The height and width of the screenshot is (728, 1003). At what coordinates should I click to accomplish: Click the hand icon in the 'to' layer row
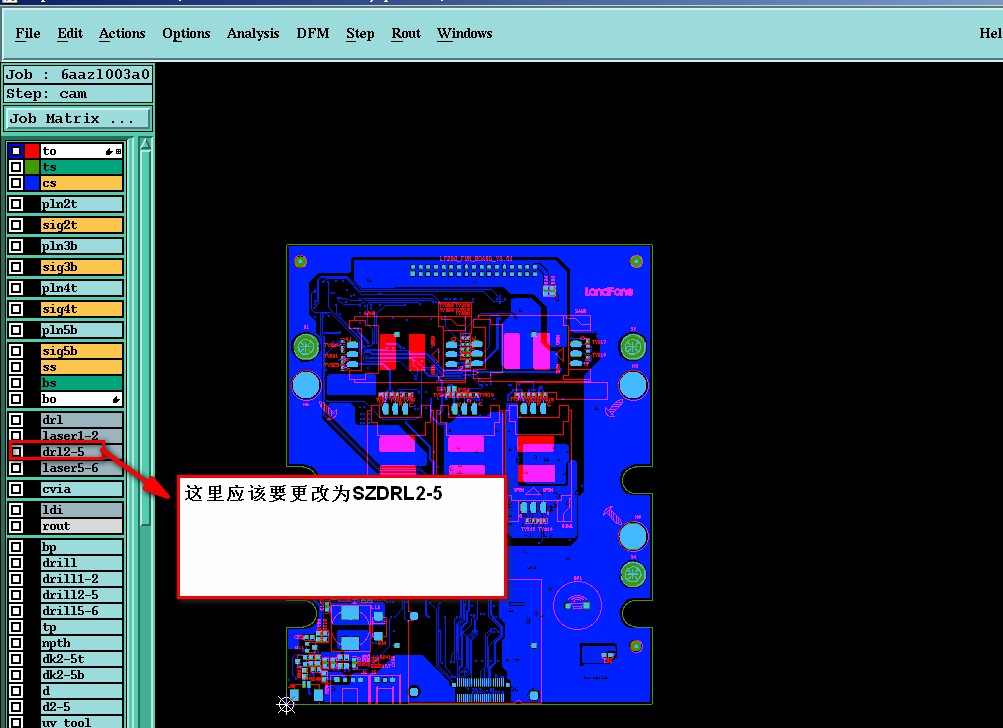pyautogui.click(x=109, y=152)
